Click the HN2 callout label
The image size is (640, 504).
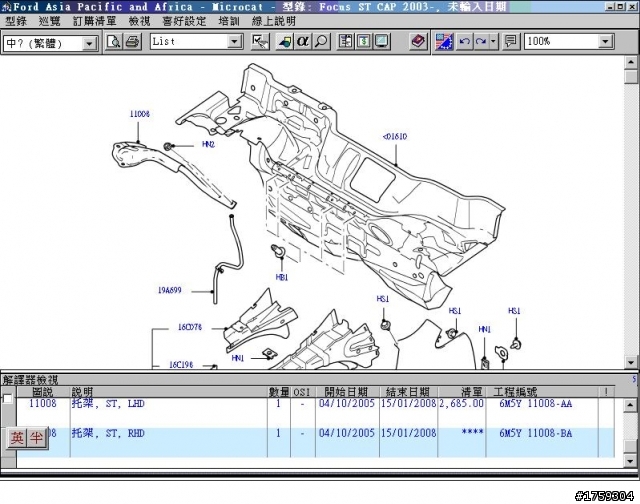click(x=208, y=144)
